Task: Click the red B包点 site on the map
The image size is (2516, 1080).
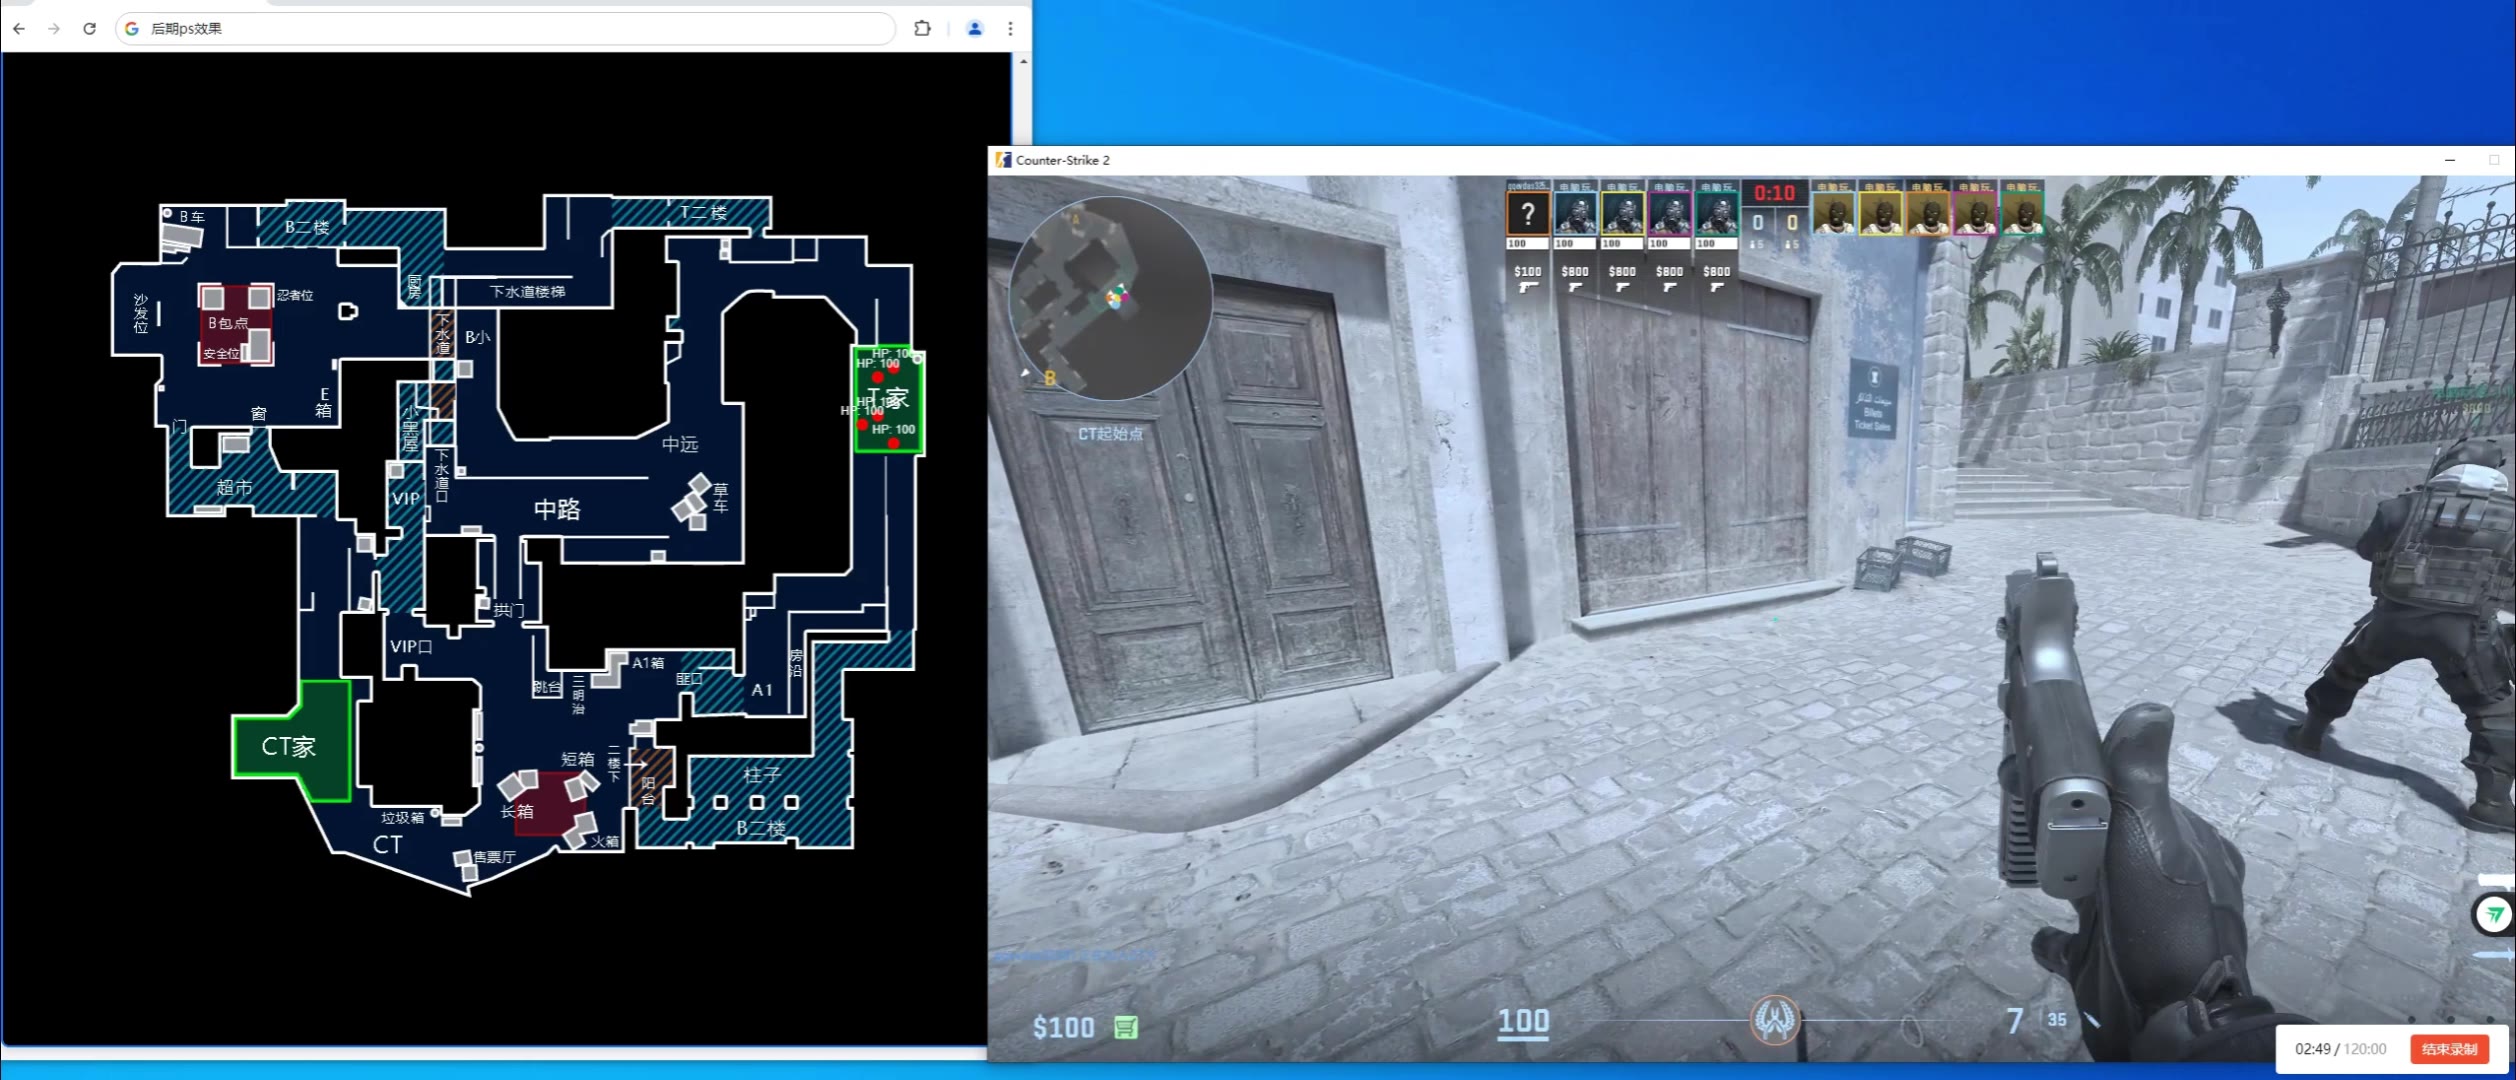Action: click(235, 324)
